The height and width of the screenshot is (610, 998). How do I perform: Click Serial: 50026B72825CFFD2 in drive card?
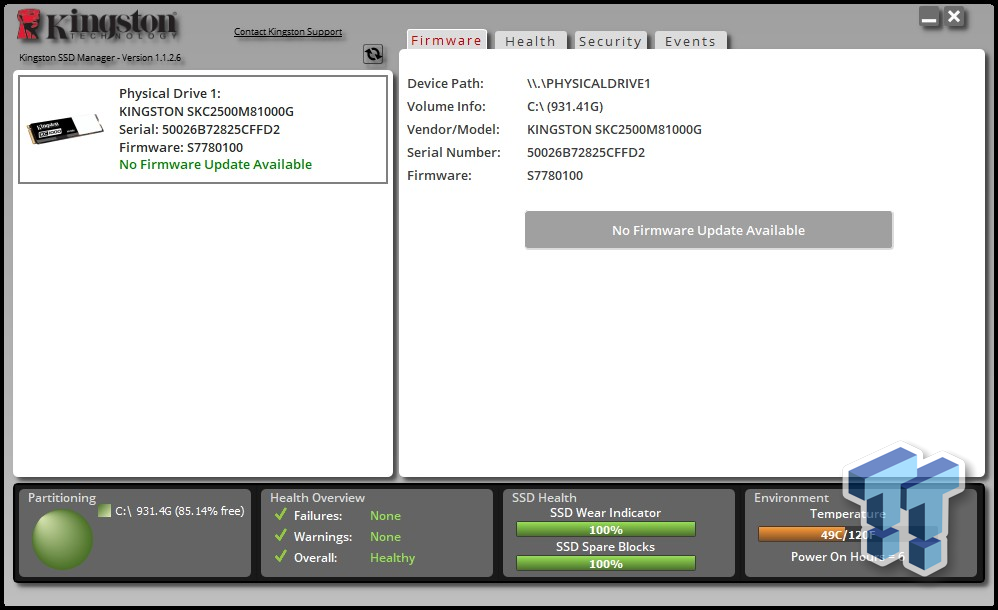(199, 129)
